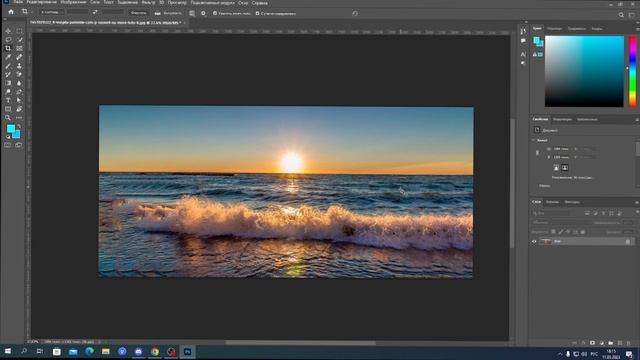This screenshot has height=360, width=640.
Task: Select the Clone Stamp tool
Action: point(19,66)
